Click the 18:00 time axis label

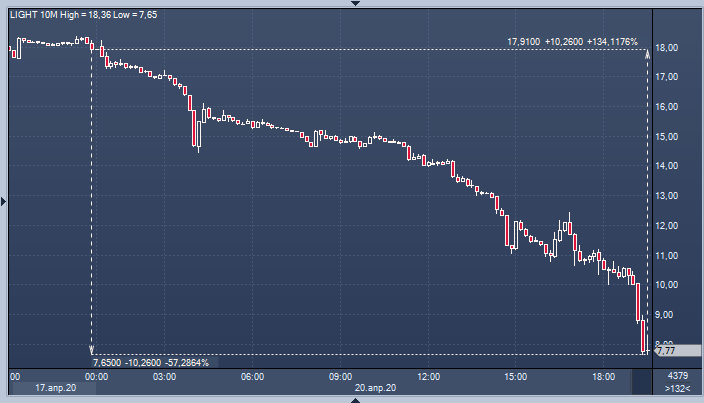click(x=603, y=376)
